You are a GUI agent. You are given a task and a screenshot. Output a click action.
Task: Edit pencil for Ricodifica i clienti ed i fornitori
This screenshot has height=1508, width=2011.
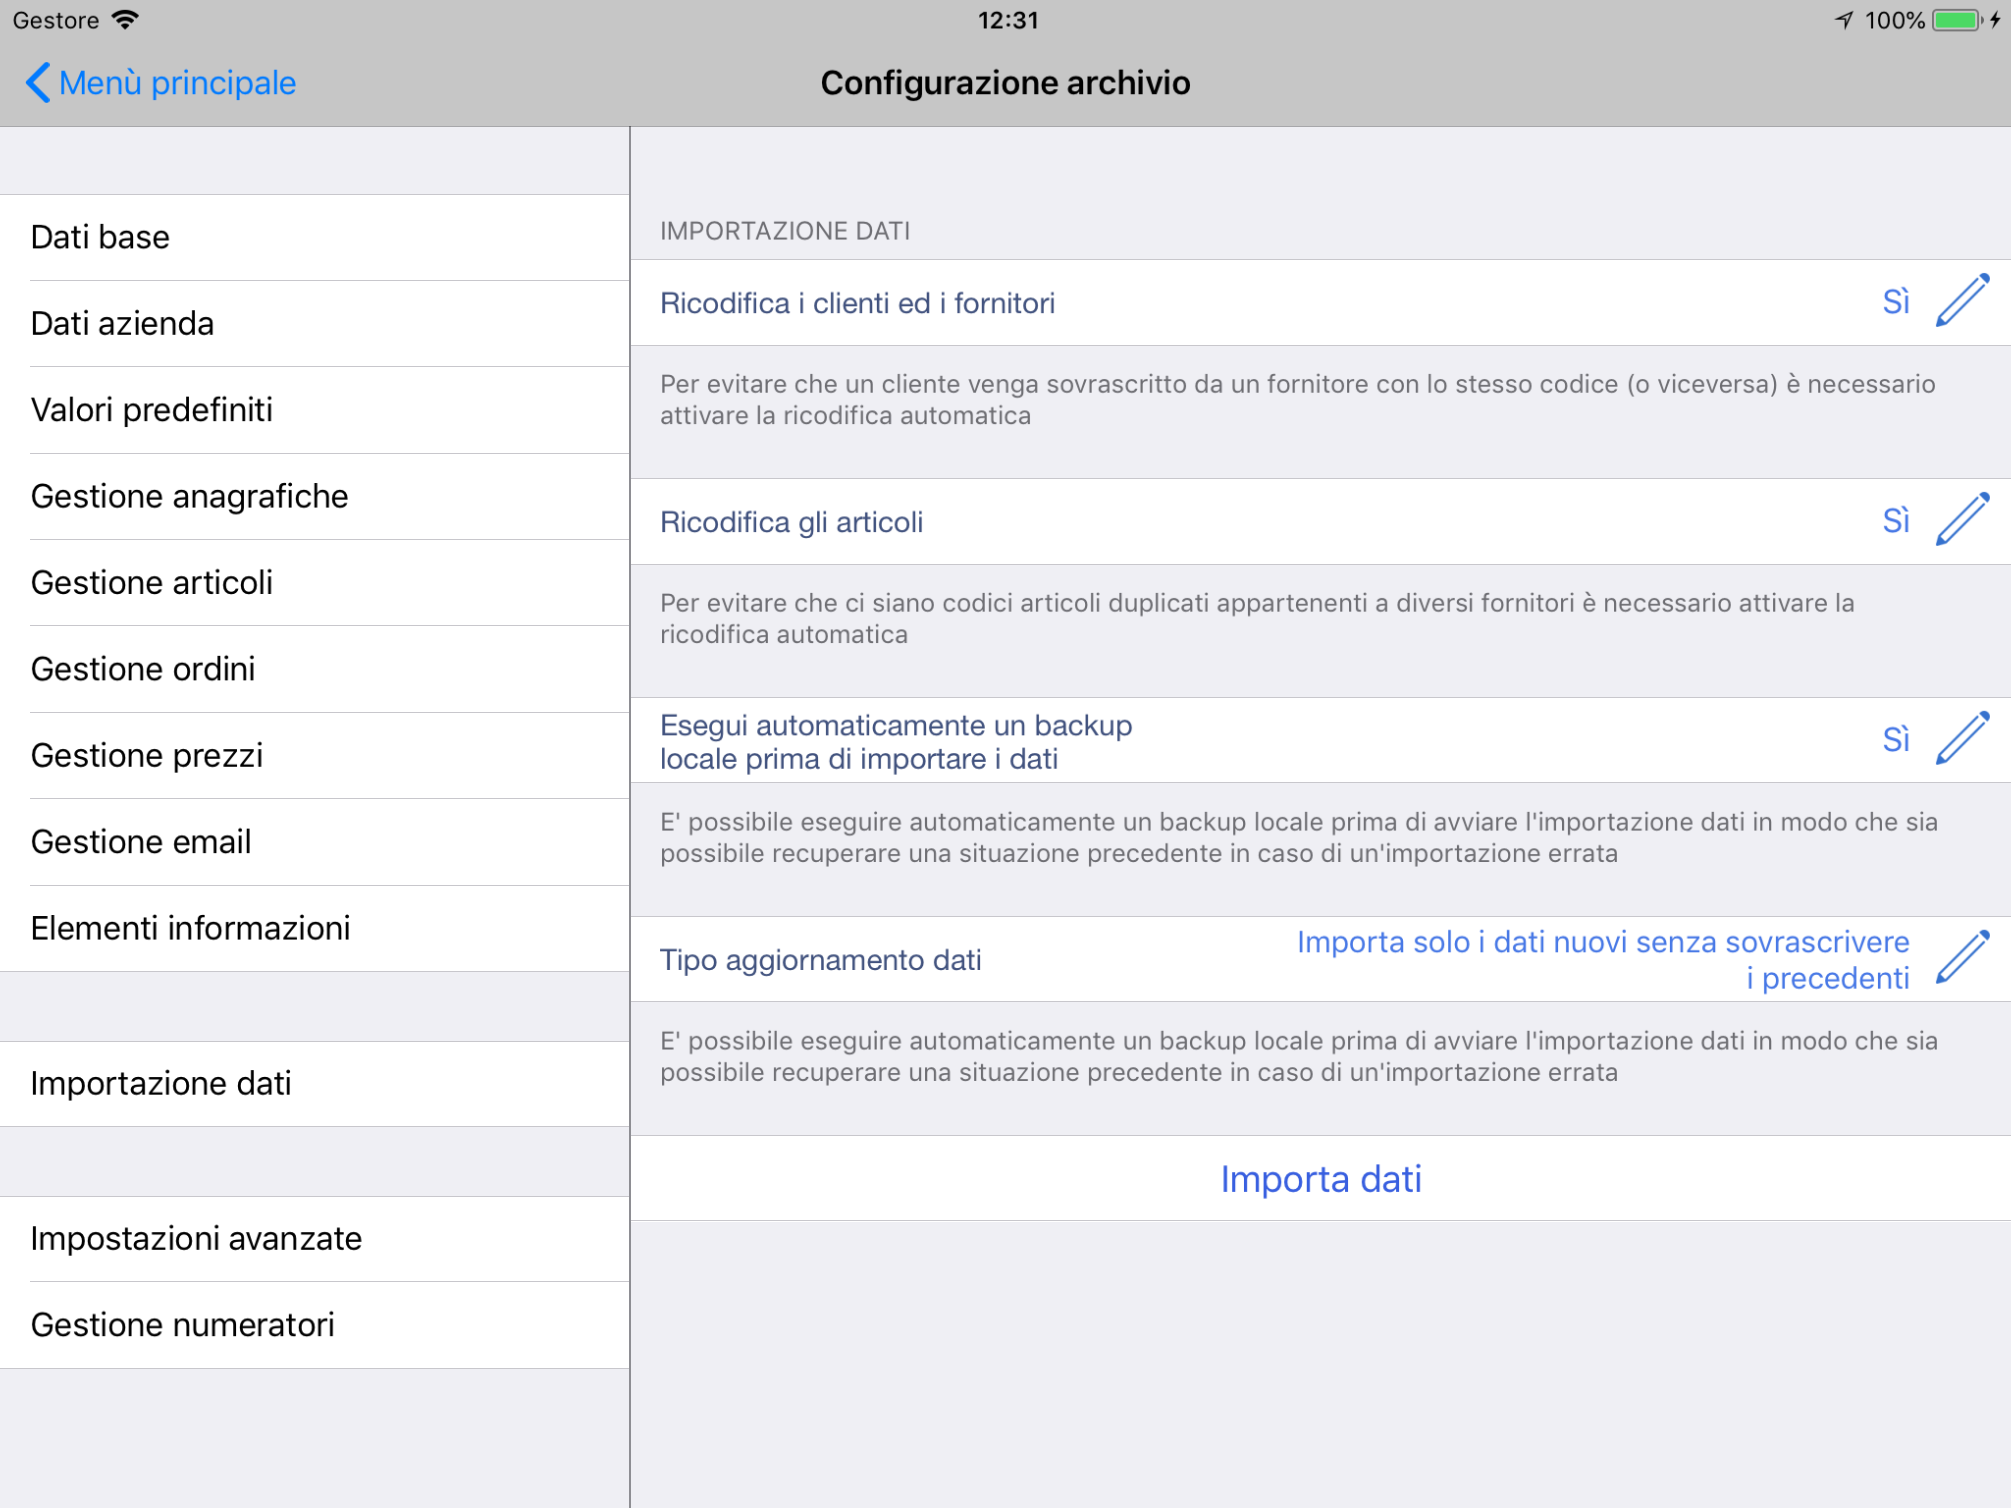1962,300
